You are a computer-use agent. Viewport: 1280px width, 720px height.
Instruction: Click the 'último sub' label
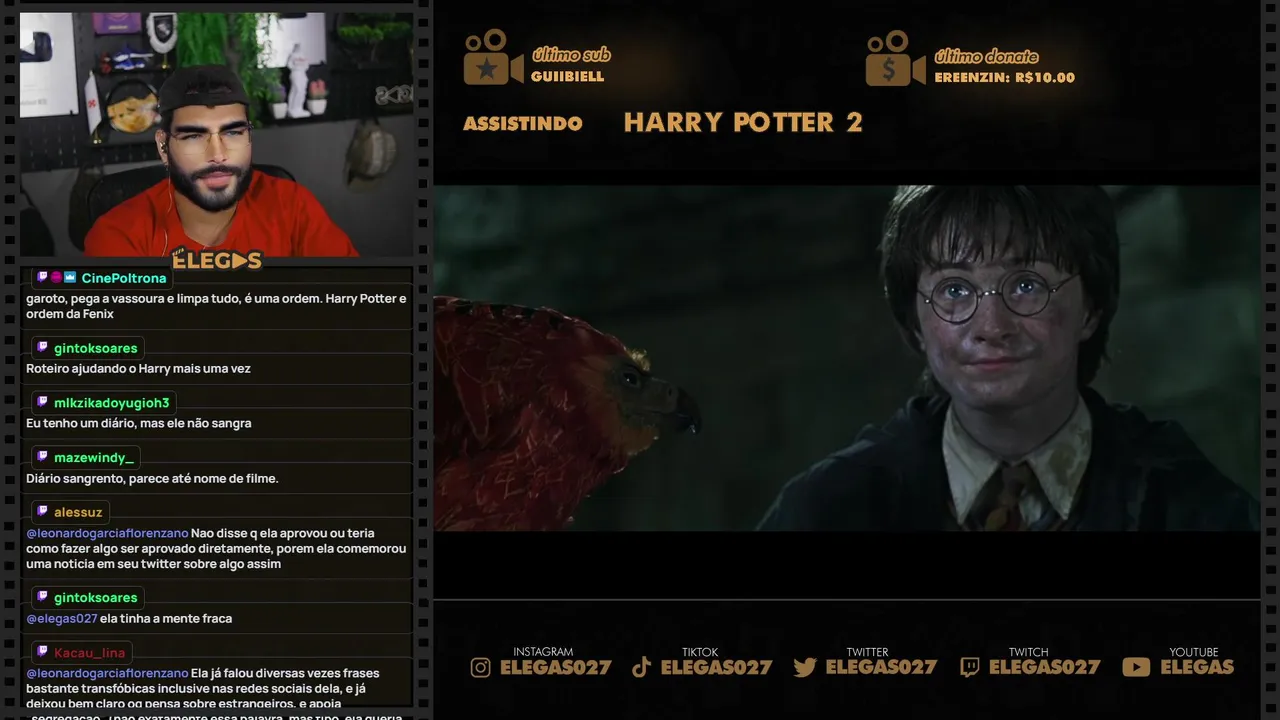(x=571, y=55)
